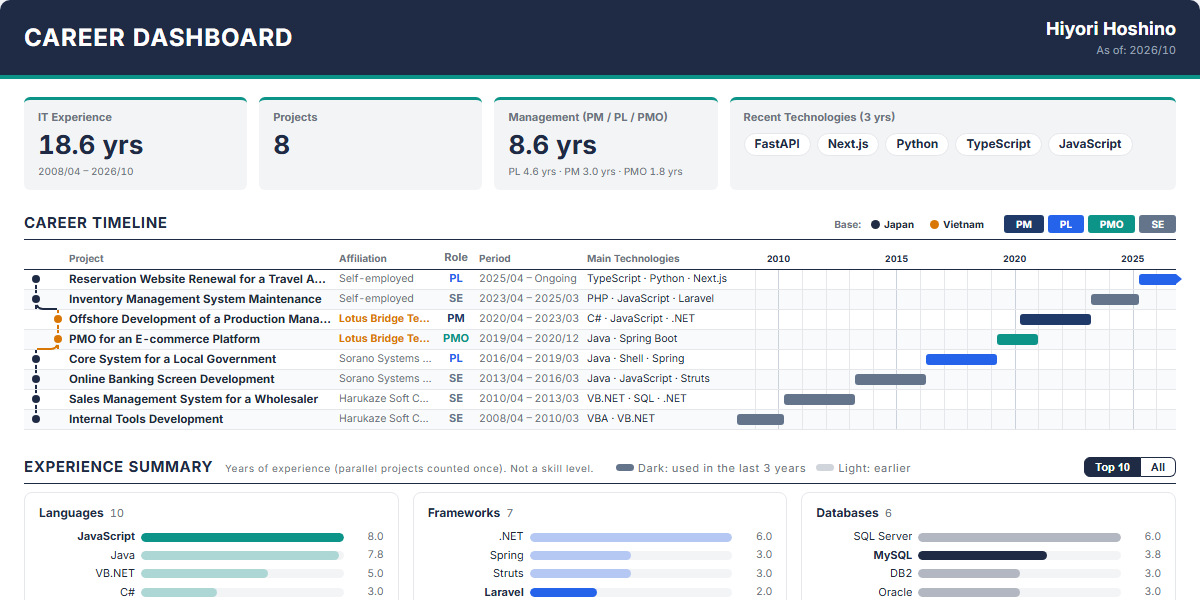Image resolution: width=1200 pixels, height=600 pixels.
Task: Click the IT Experience 18.6 yrs card
Action: click(x=135, y=143)
